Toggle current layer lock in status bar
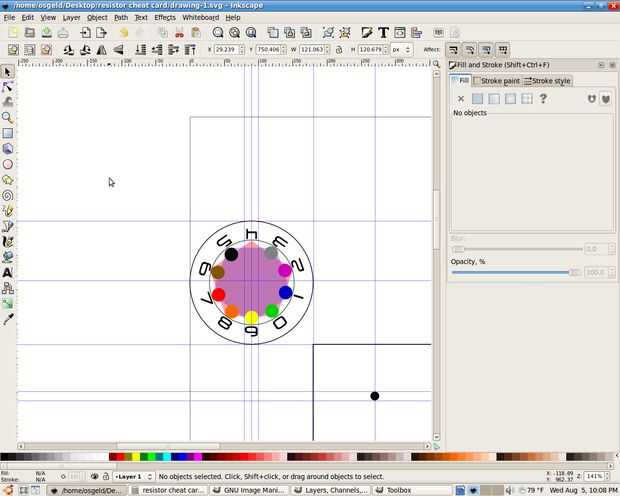The width and height of the screenshot is (620, 496). [106, 477]
